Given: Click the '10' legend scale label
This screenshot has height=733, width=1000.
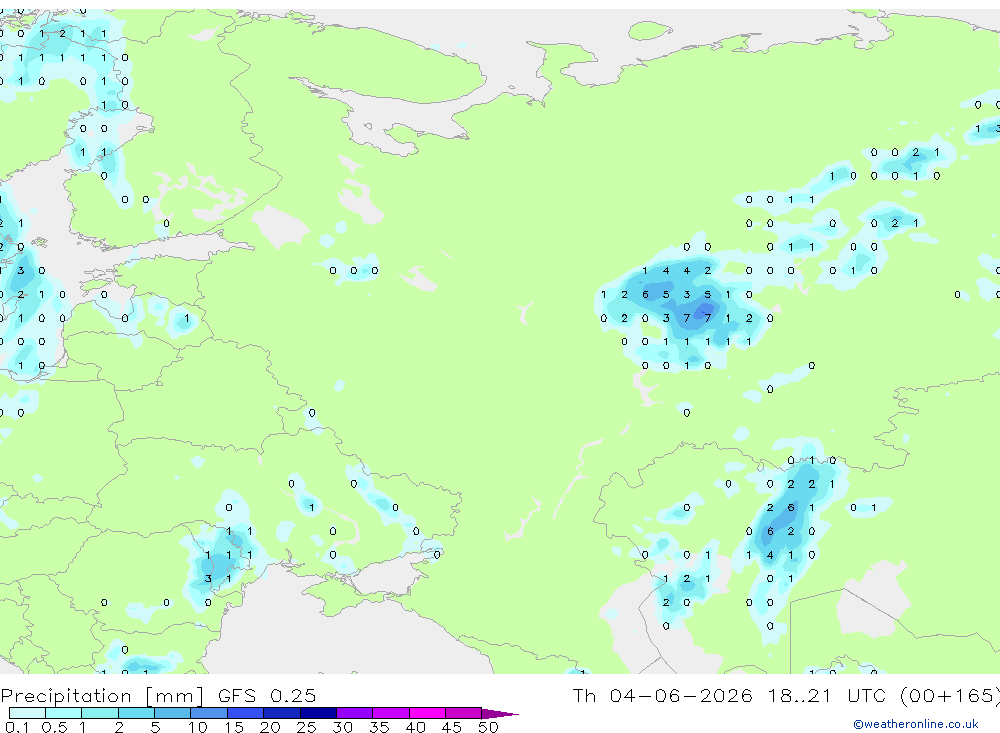Looking at the screenshot, I should coord(198,727).
